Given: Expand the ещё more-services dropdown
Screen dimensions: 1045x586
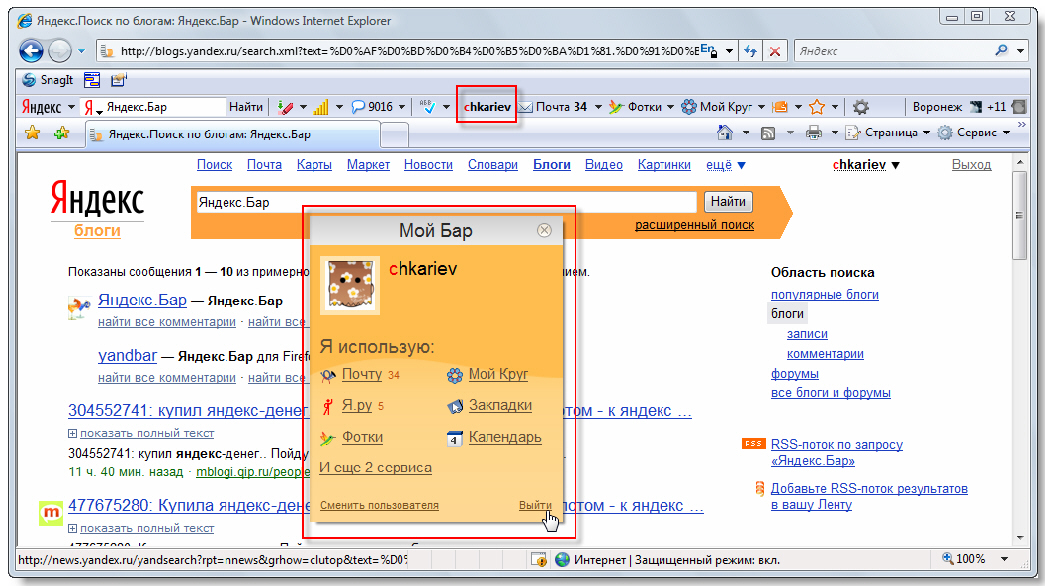Looking at the screenshot, I should pos(725,165).
